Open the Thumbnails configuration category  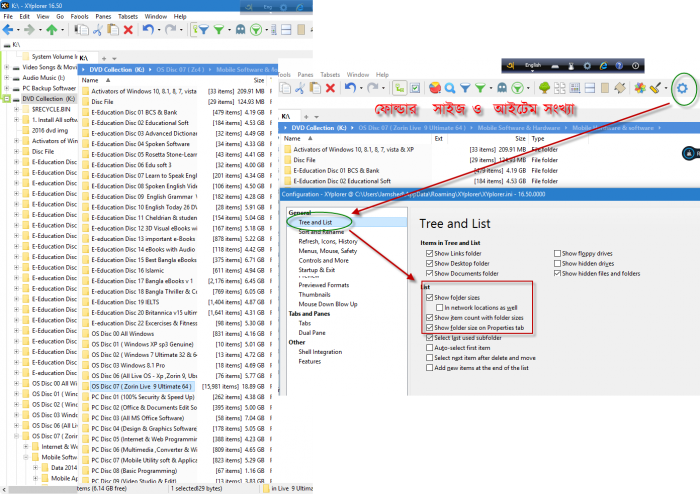[x=314, y=295]
